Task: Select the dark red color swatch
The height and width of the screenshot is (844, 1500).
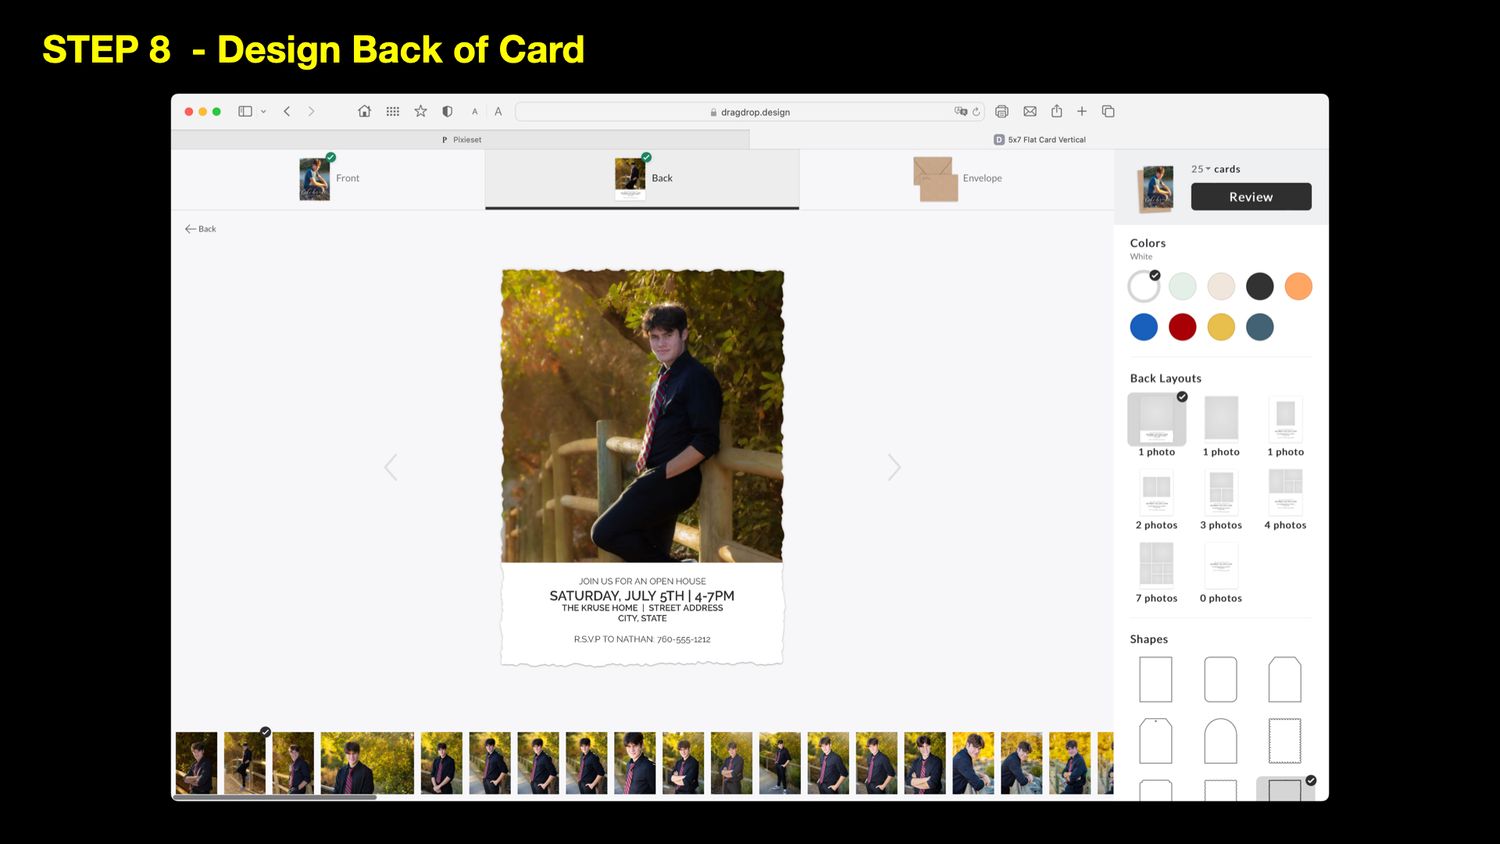Action: pos(1182,327)
